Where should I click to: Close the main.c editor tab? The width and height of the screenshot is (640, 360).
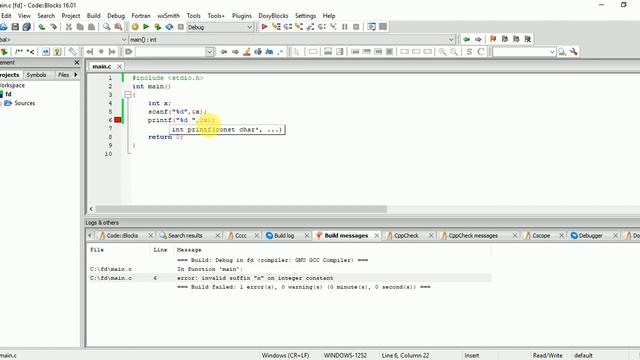[x=119, y=66]
